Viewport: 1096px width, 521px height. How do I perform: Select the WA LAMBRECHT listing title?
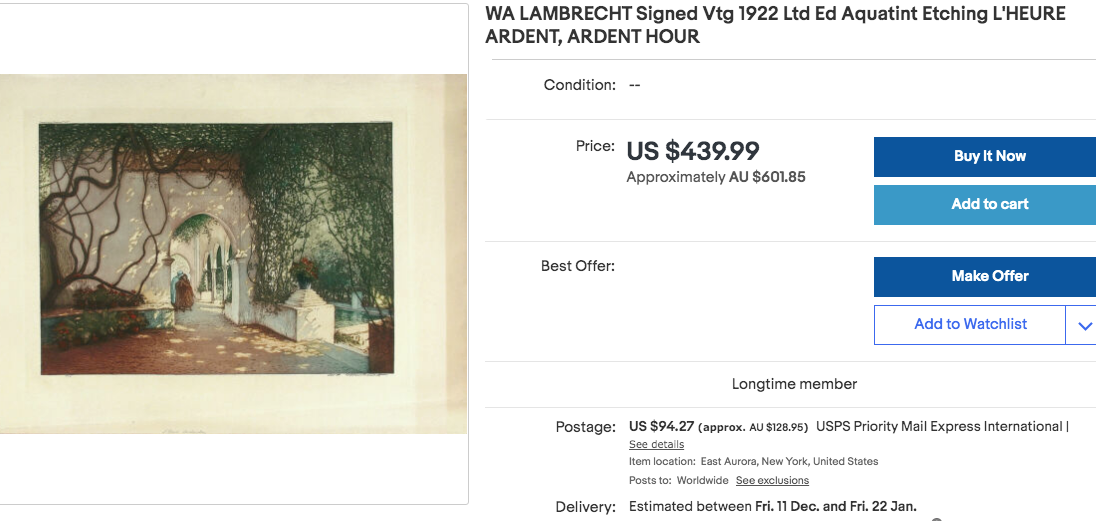click(776, 25)
